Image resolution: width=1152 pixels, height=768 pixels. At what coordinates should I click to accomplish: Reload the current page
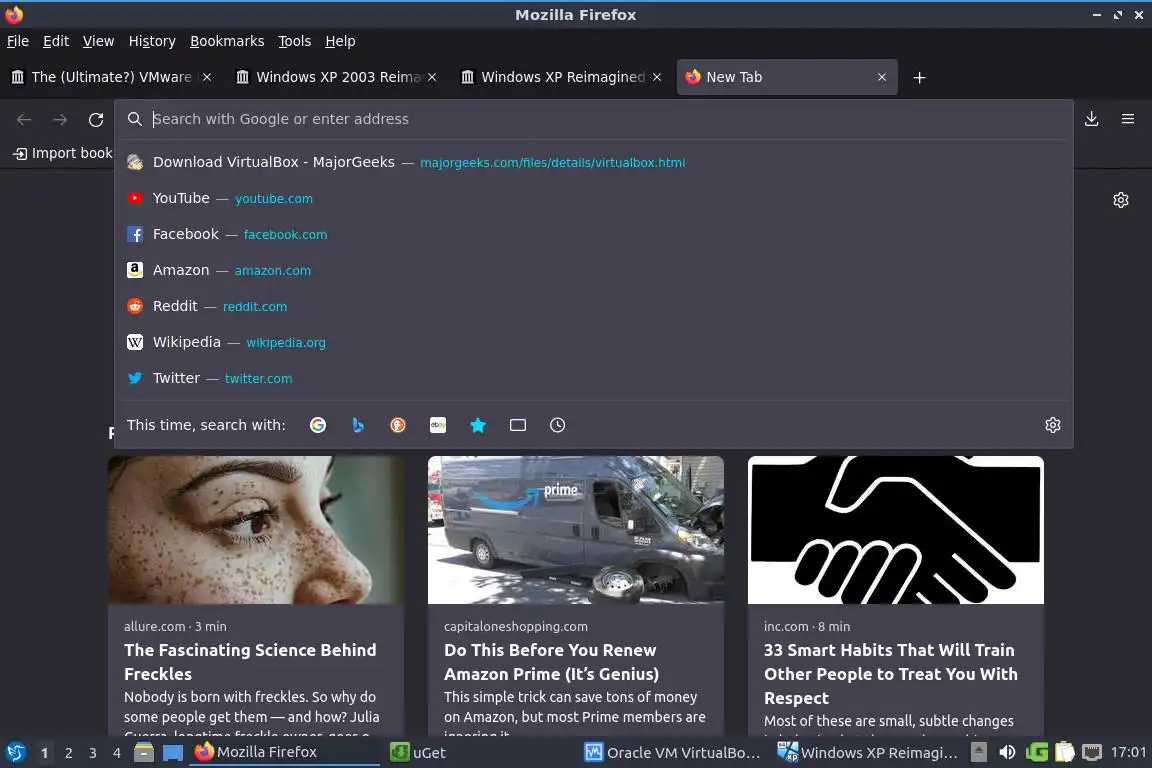(96, 119)
